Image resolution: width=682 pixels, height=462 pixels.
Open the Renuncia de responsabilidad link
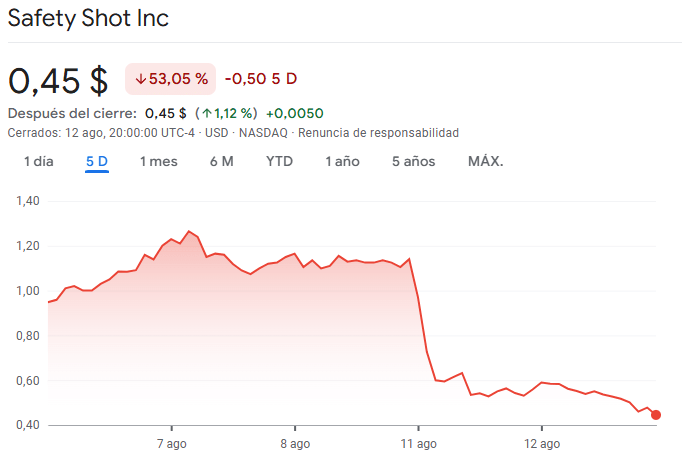point(378,132)
